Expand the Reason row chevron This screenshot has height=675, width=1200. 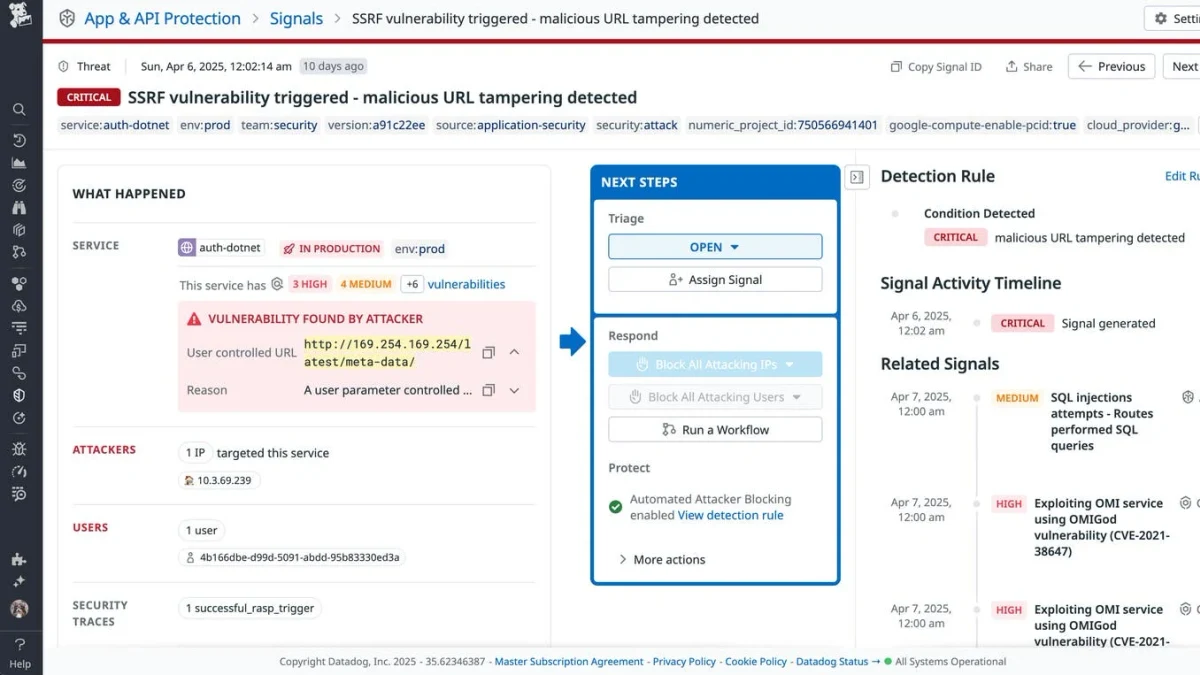515,390
